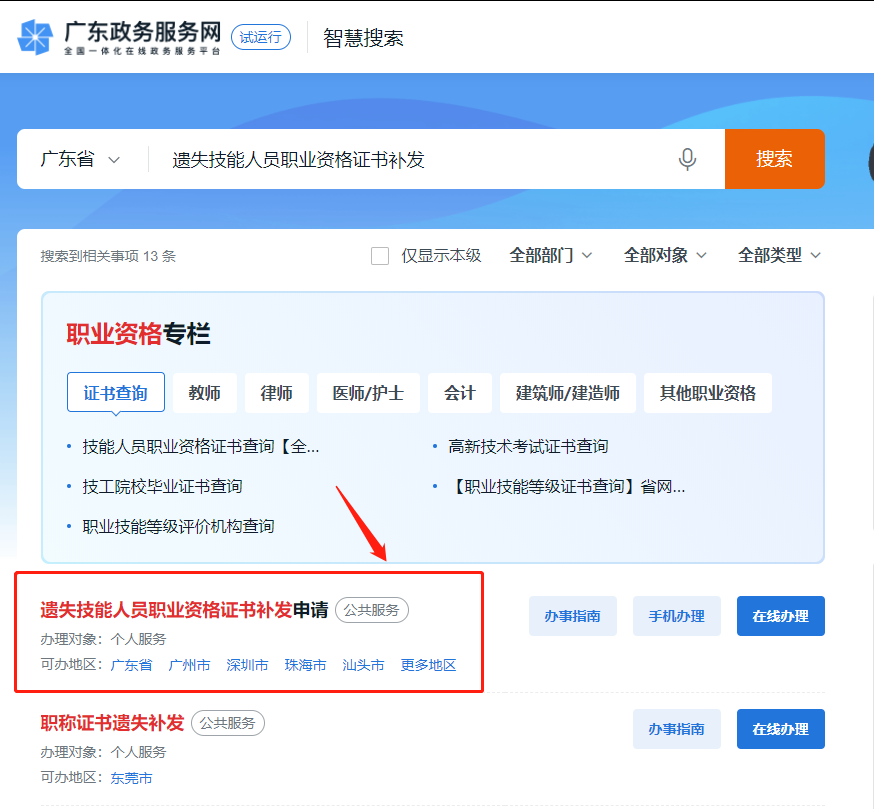Open the 遗失技能人员职业资格证书补发申请 result title

coord(184,610)
